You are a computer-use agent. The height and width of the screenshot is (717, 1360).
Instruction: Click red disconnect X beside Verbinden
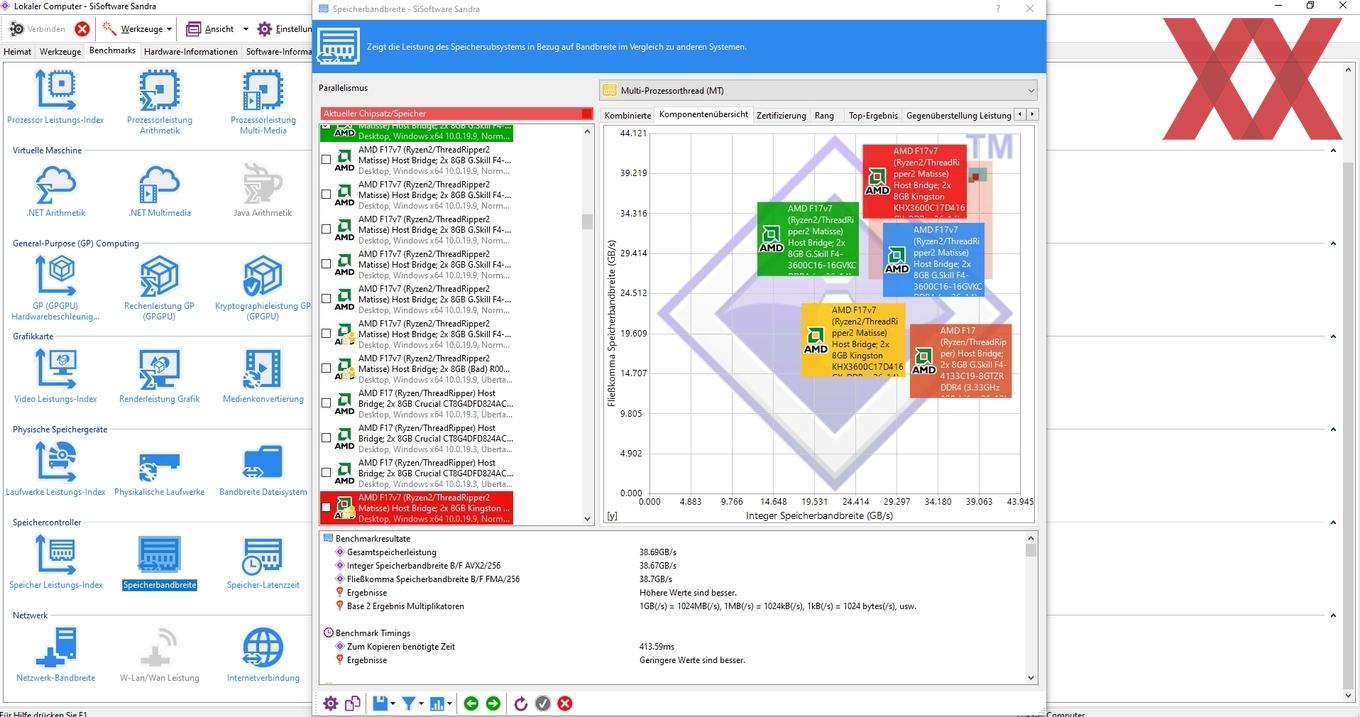click(x=82, y=29)
